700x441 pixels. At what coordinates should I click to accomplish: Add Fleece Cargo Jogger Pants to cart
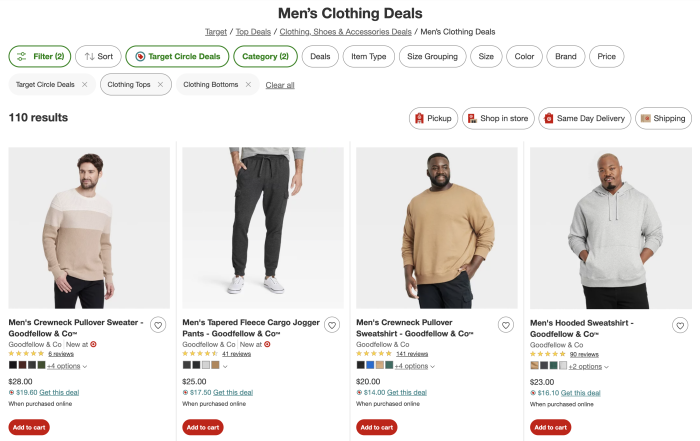coord(203,427)
